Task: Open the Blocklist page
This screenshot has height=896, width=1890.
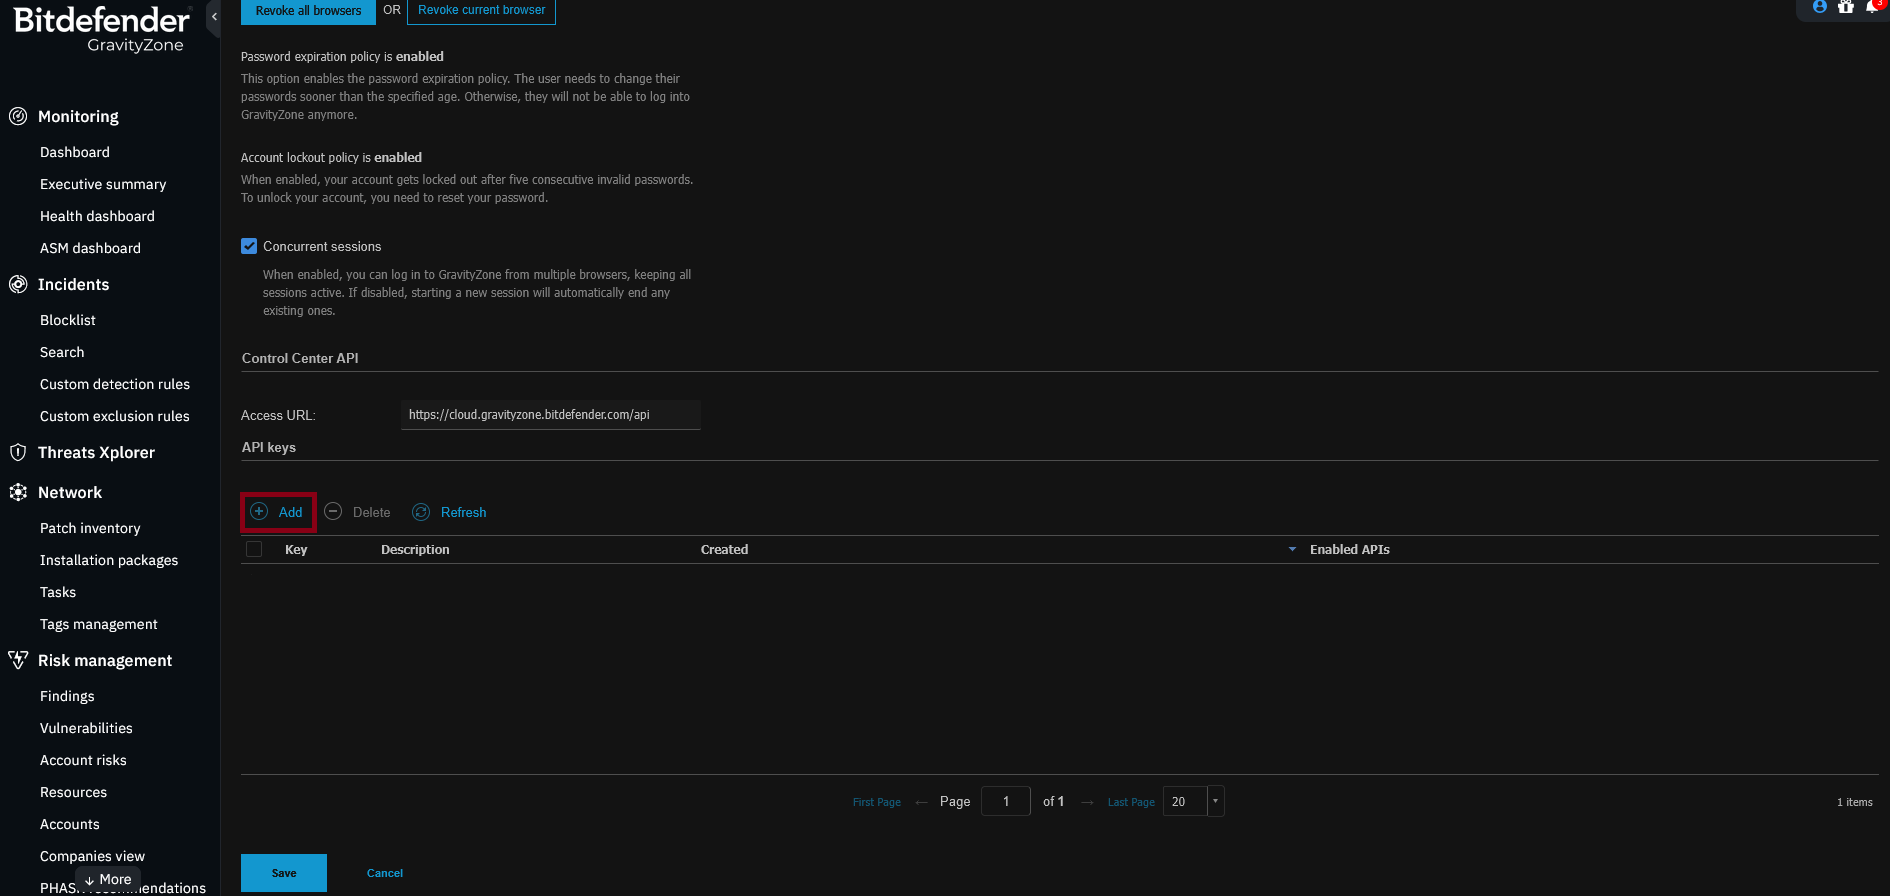Action: [68, 320]
